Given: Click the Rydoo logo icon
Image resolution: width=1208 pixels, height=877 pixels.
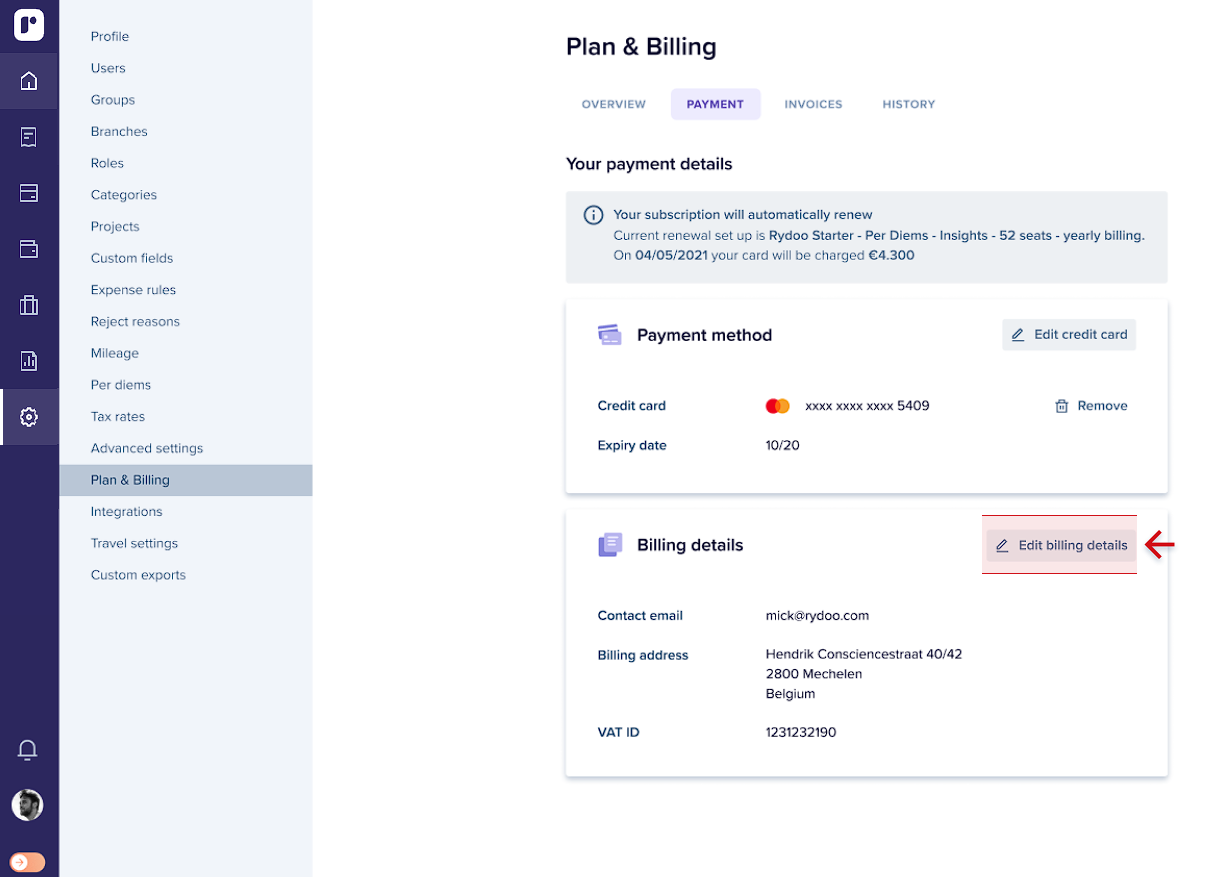Looking at the screenshot, I should click(x=29, y=25).
